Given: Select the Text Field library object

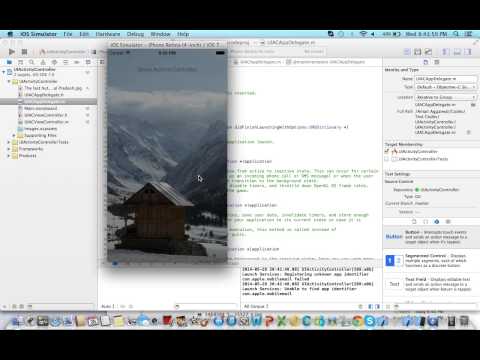Looking at the screenshot, I should (x=432, y=284).
